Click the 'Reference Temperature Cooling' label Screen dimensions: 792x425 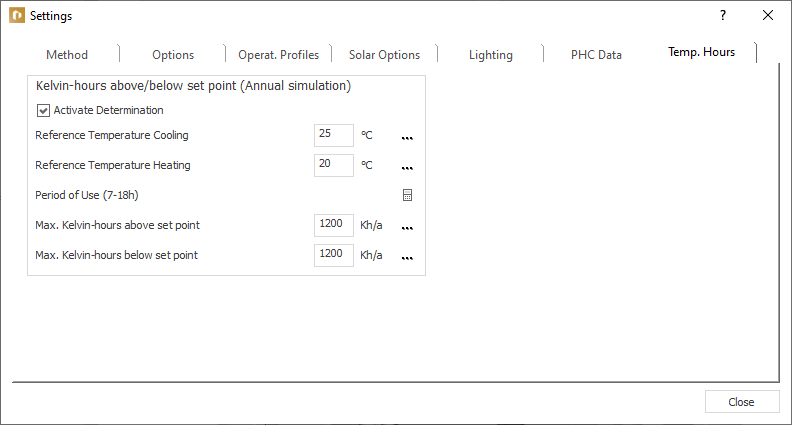(x=112, y=135)
